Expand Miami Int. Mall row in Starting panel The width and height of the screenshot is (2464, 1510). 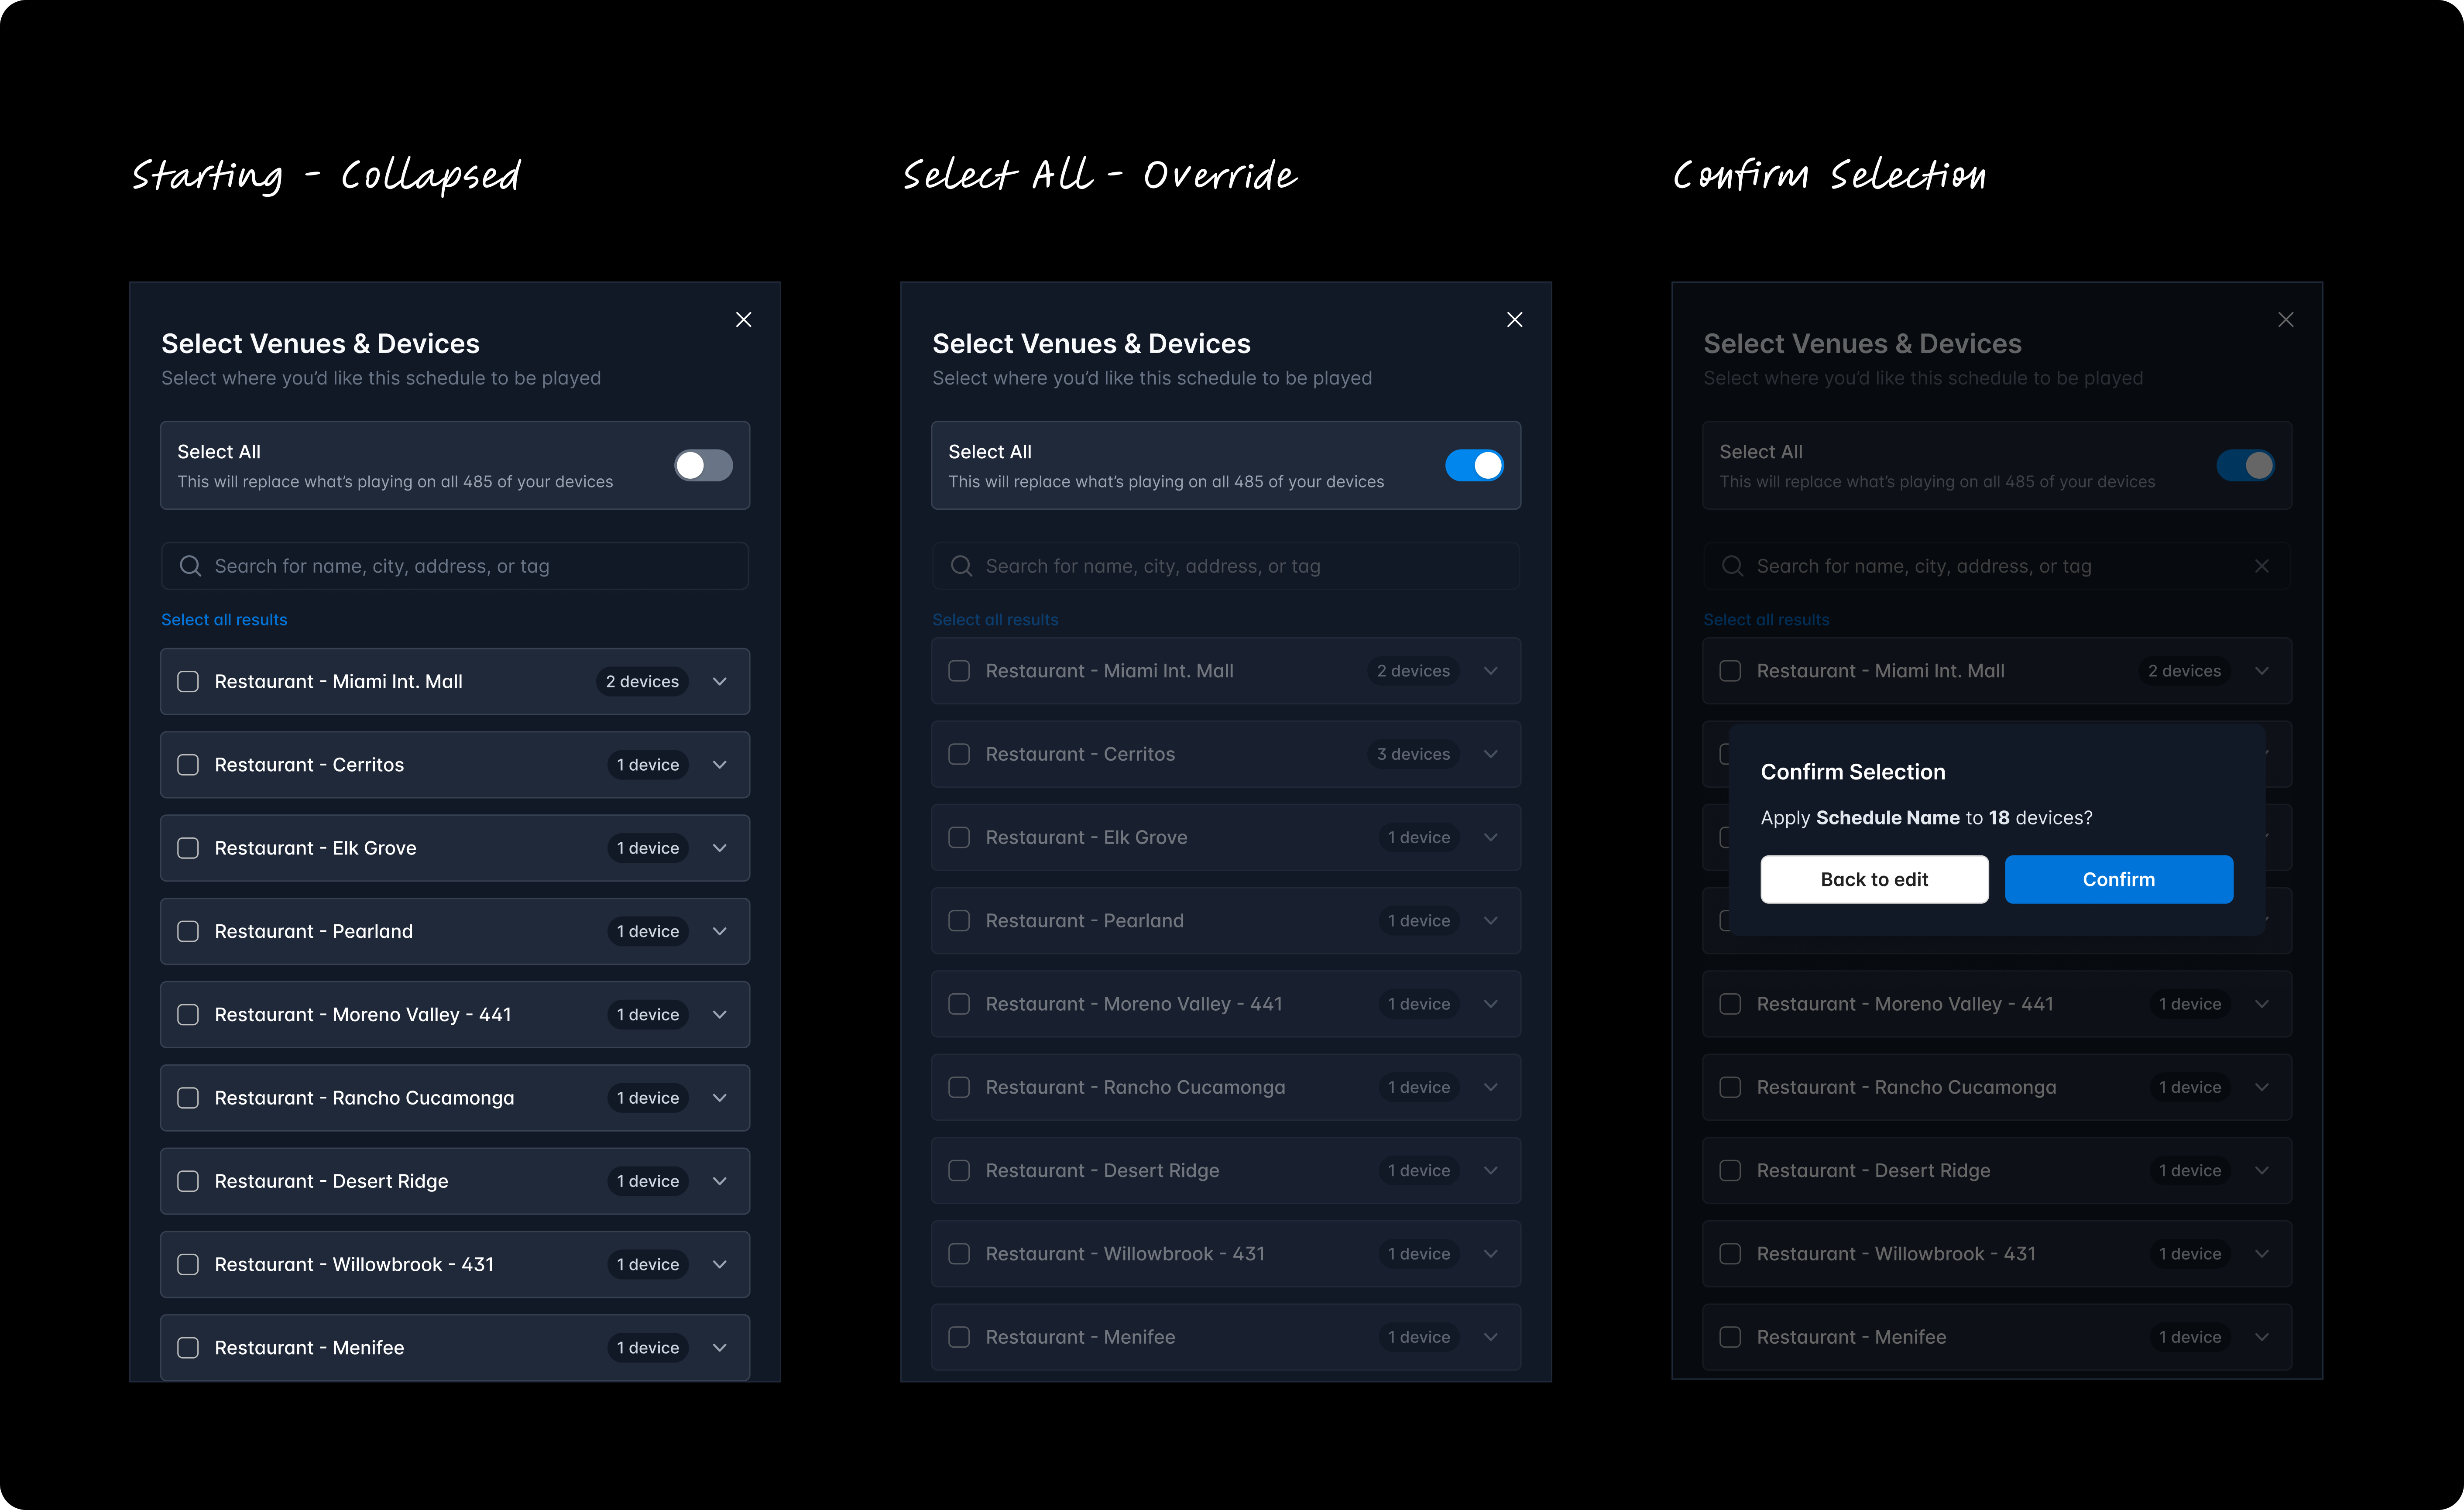(x=720, y=682)
